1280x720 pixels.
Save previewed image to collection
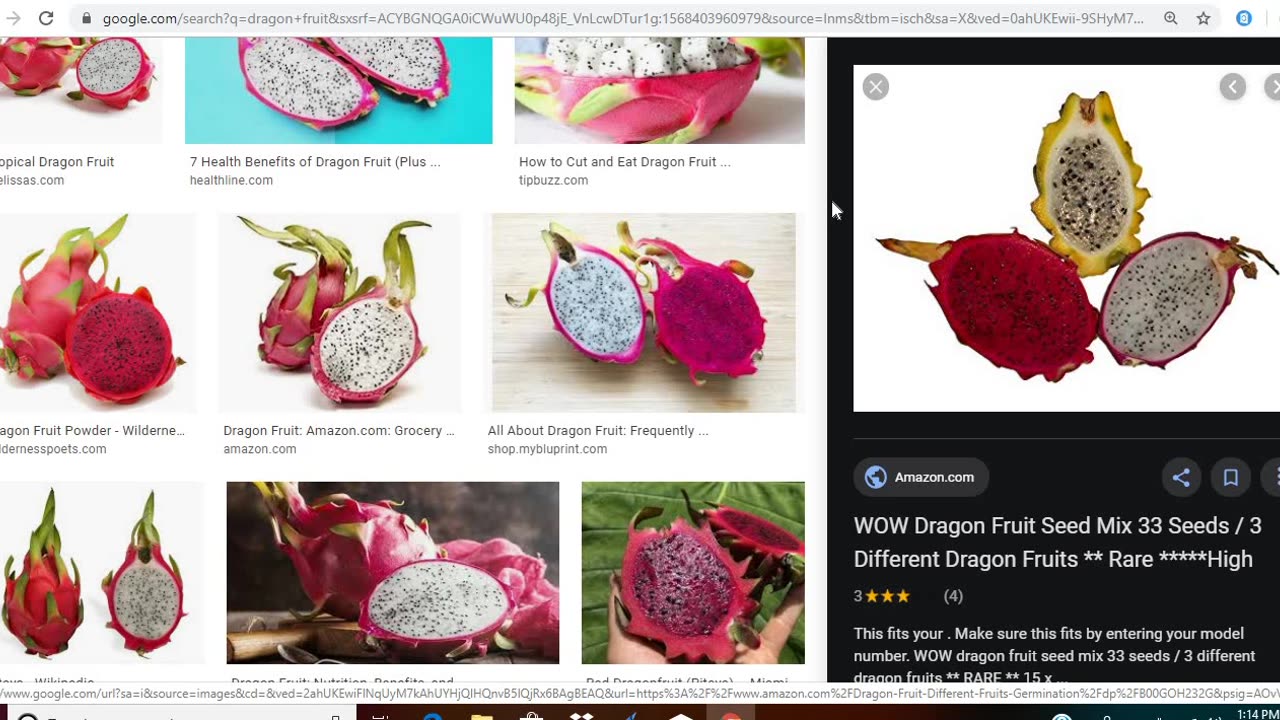point(1231,477)
